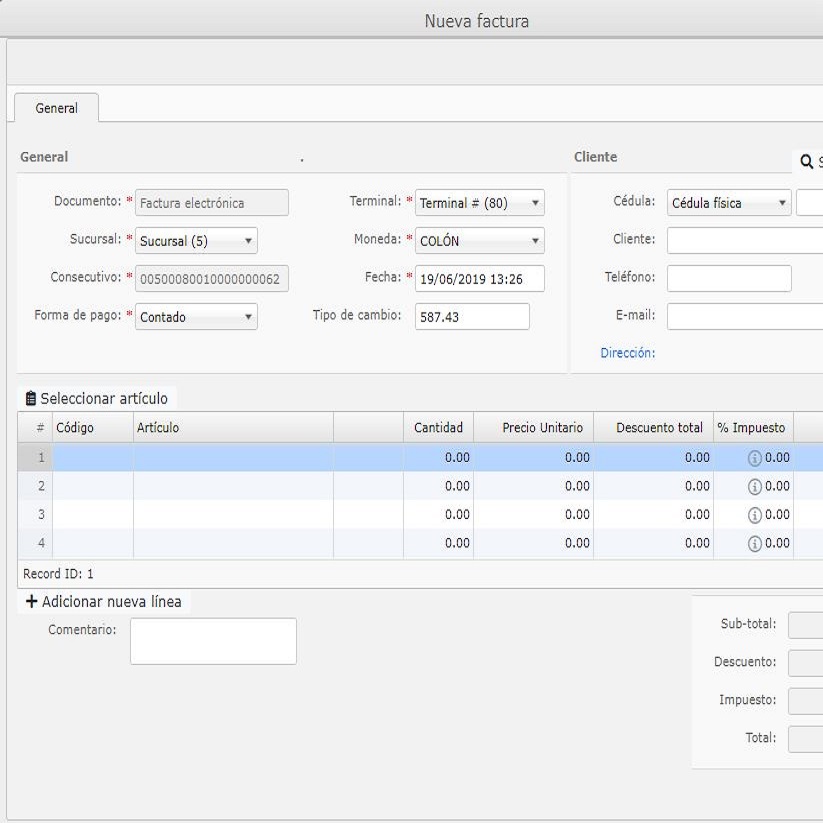Image resolution: width=823 pixels, height=823 pixels.
Task: Expand the Forma de pago Contado dropdown
Action: click(195, 317)
